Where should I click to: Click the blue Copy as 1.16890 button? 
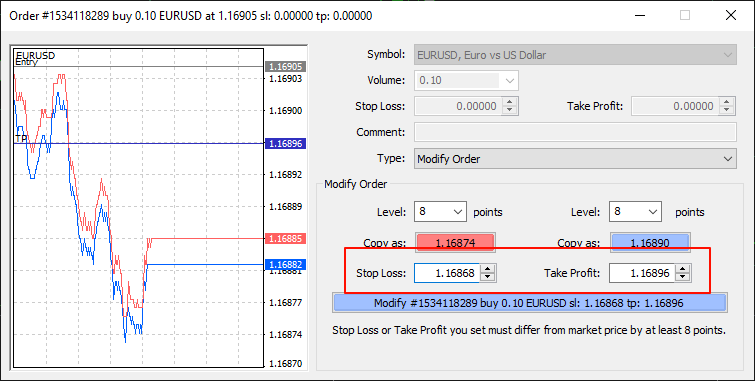[650, 243]
